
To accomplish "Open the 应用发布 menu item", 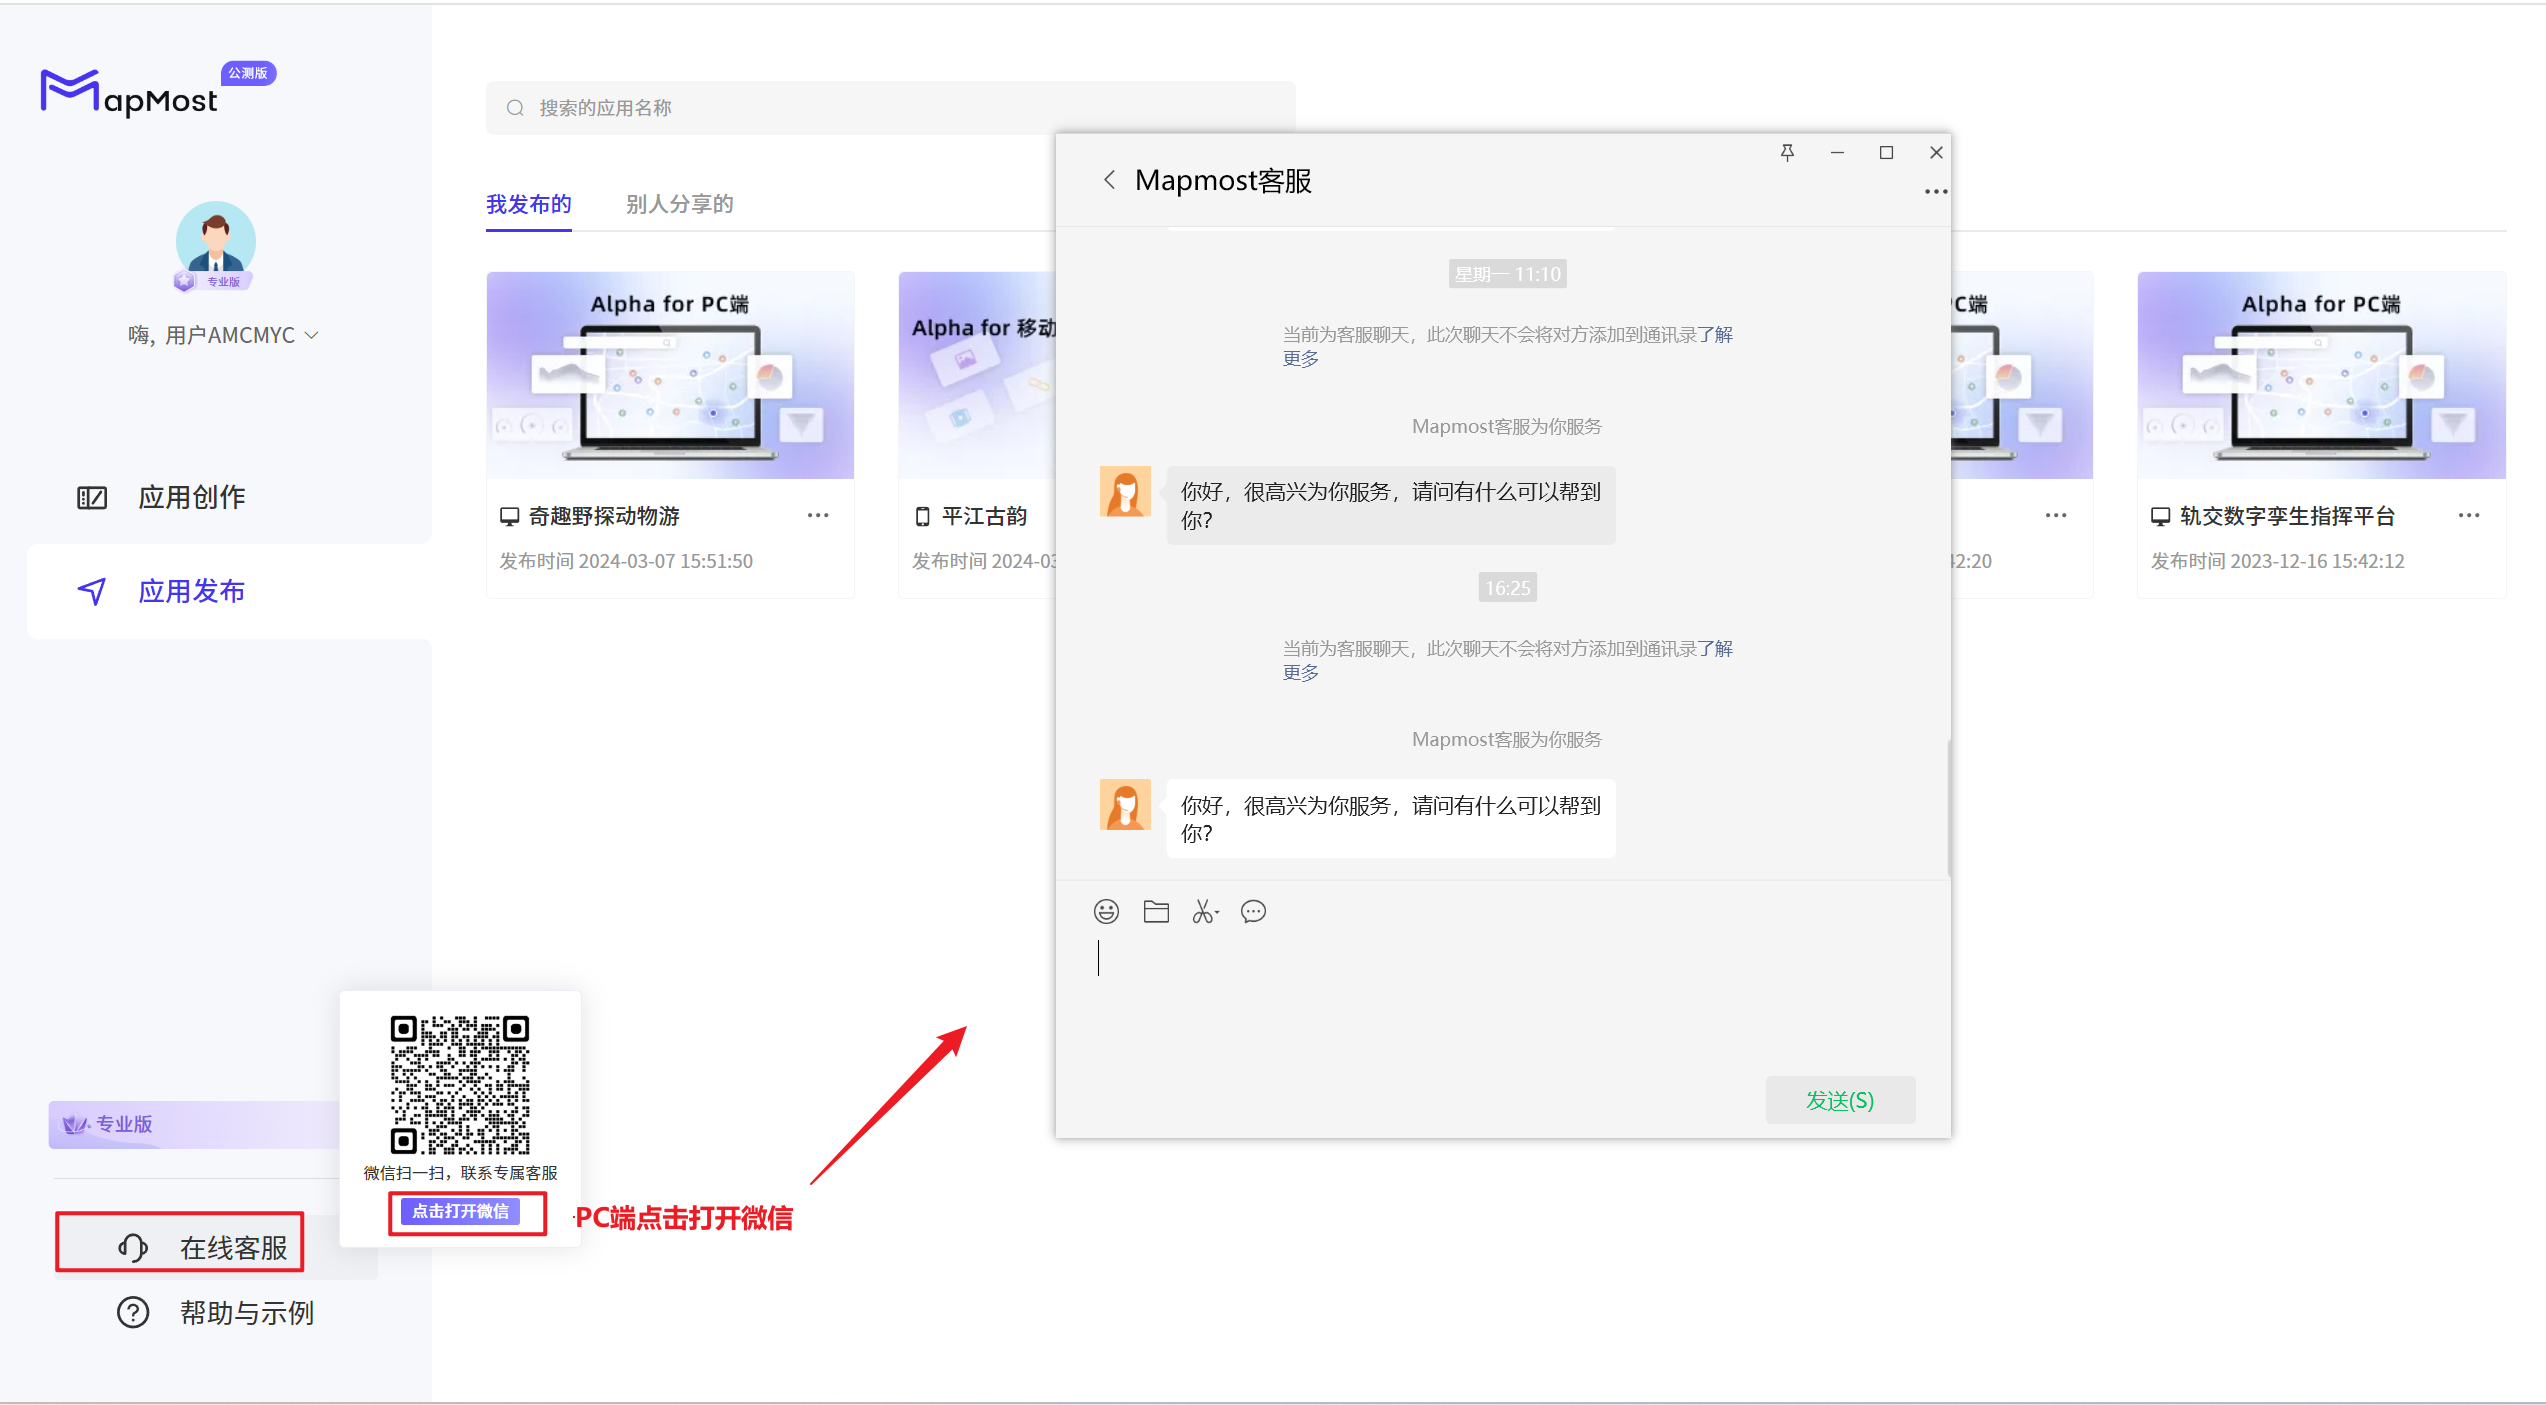I will coord(230,591).
